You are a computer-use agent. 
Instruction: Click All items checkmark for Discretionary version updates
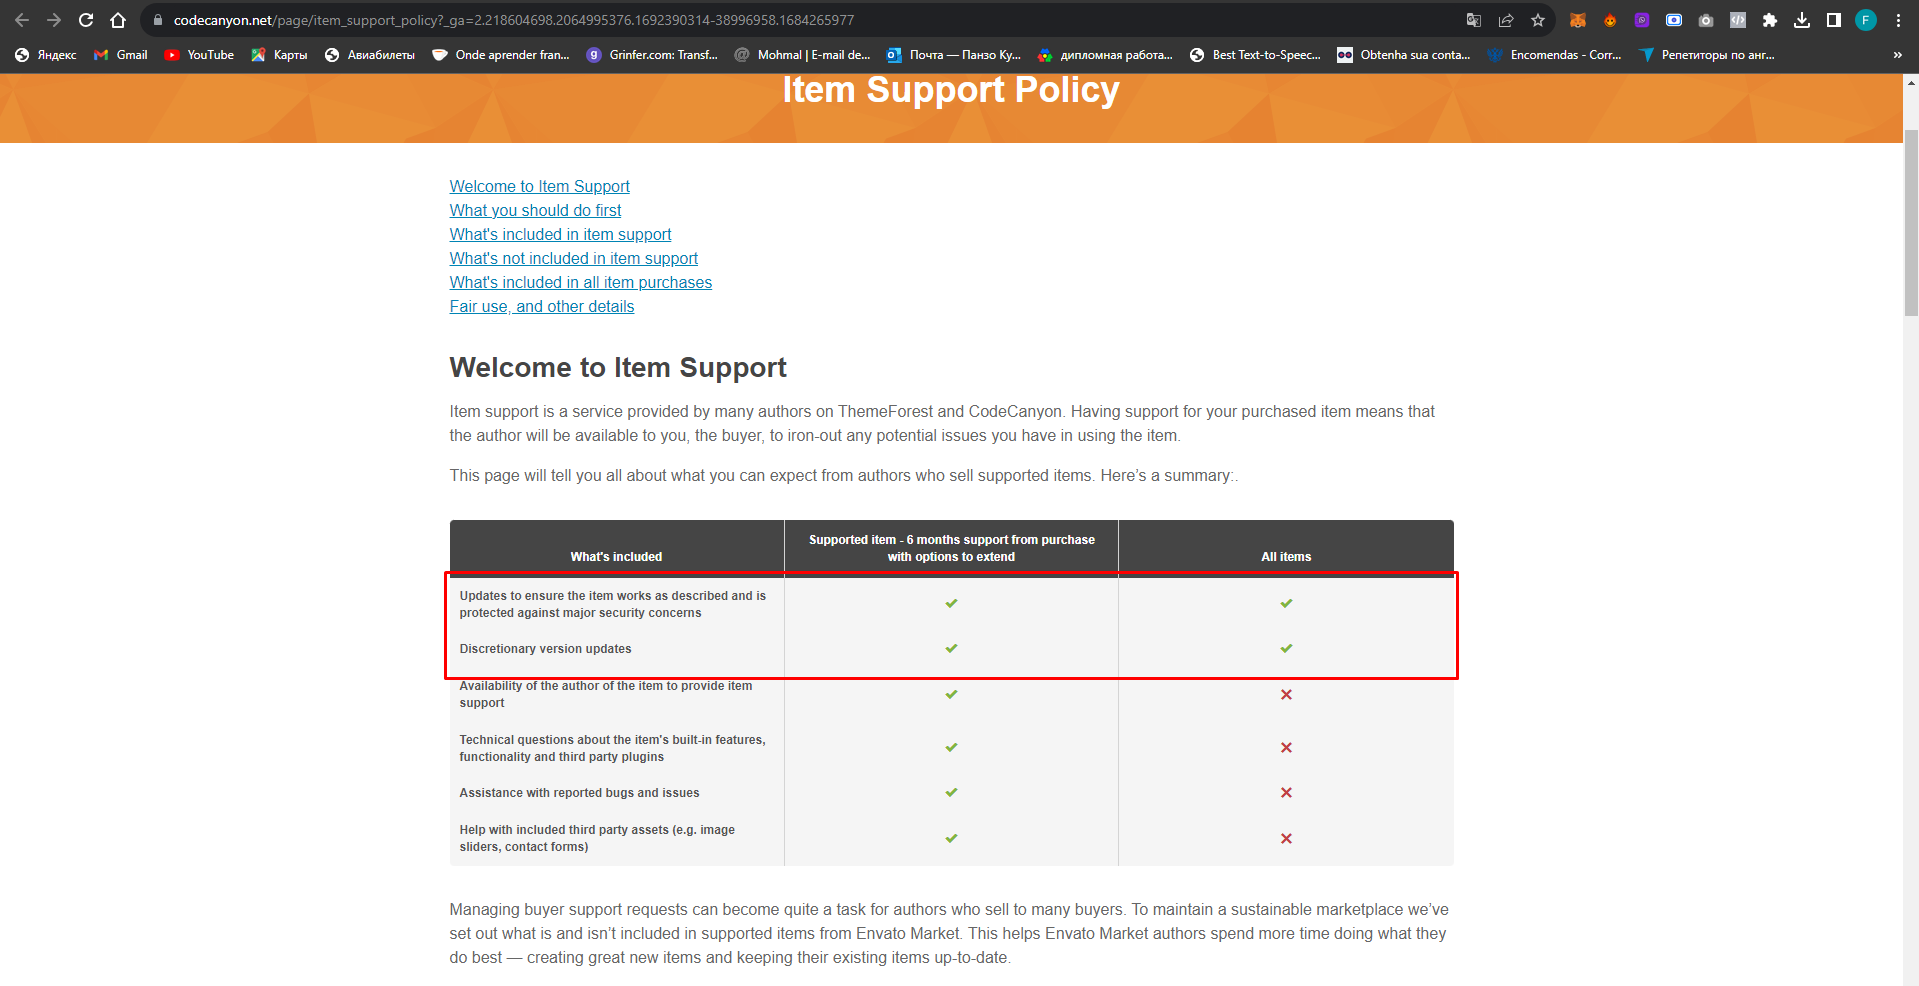click(x=1286, y=648)
